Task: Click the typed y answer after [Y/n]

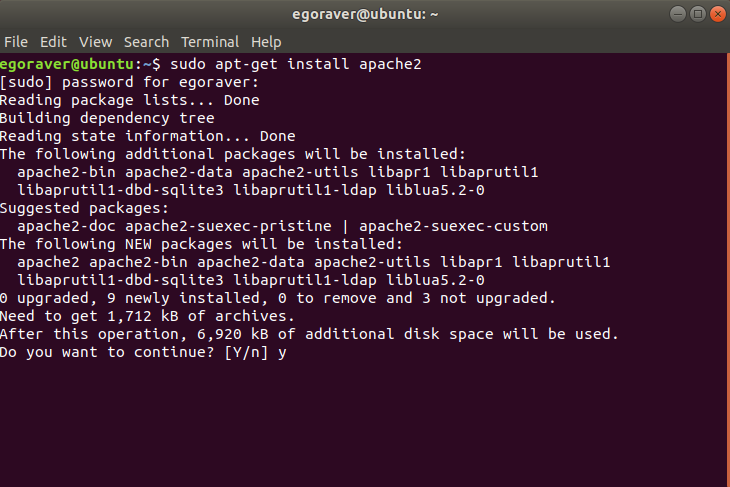Action: (282, 353)
